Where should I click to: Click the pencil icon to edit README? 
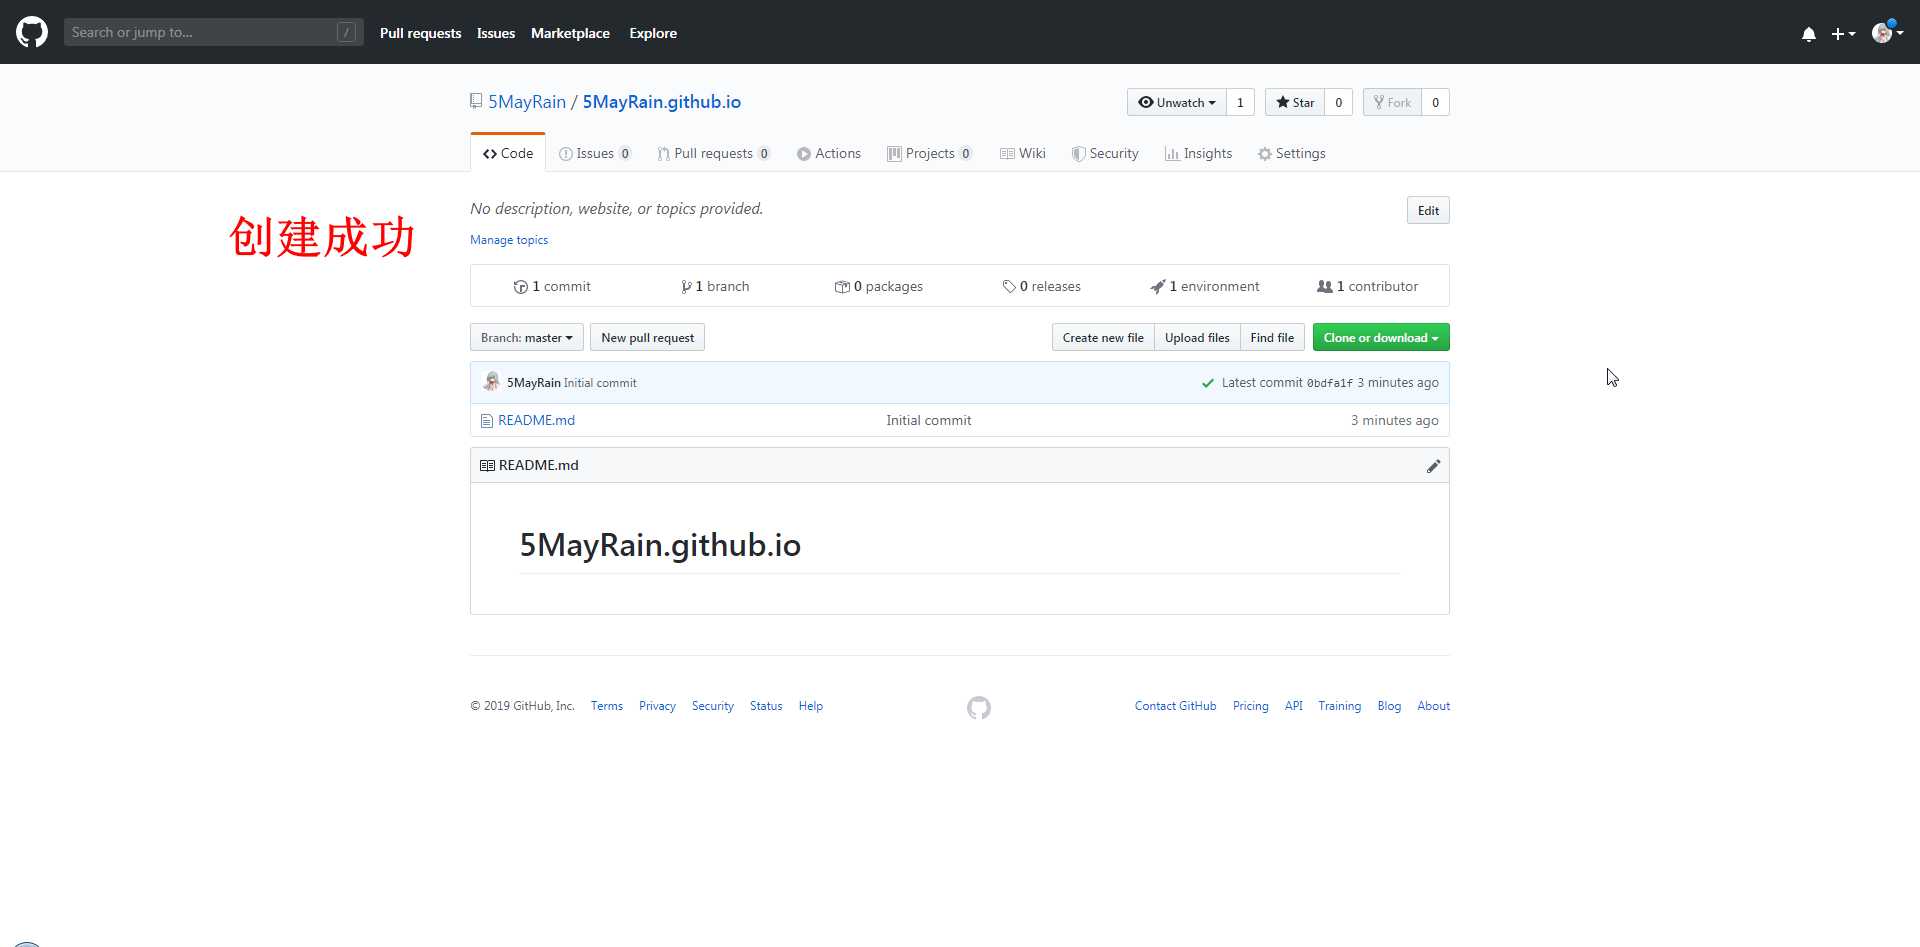1433,465
